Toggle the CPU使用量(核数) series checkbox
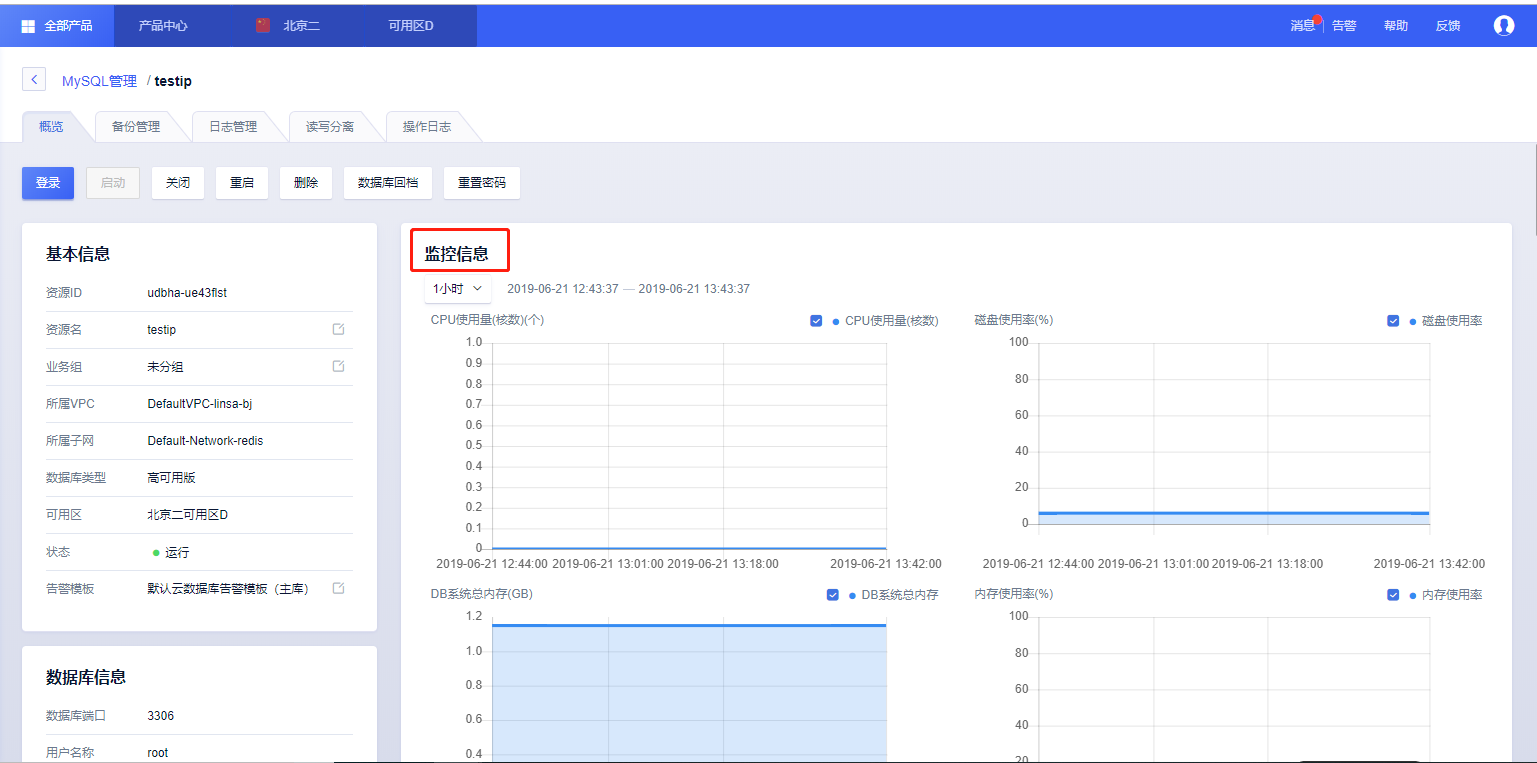 pyautogui.click(x=815, y=320)
